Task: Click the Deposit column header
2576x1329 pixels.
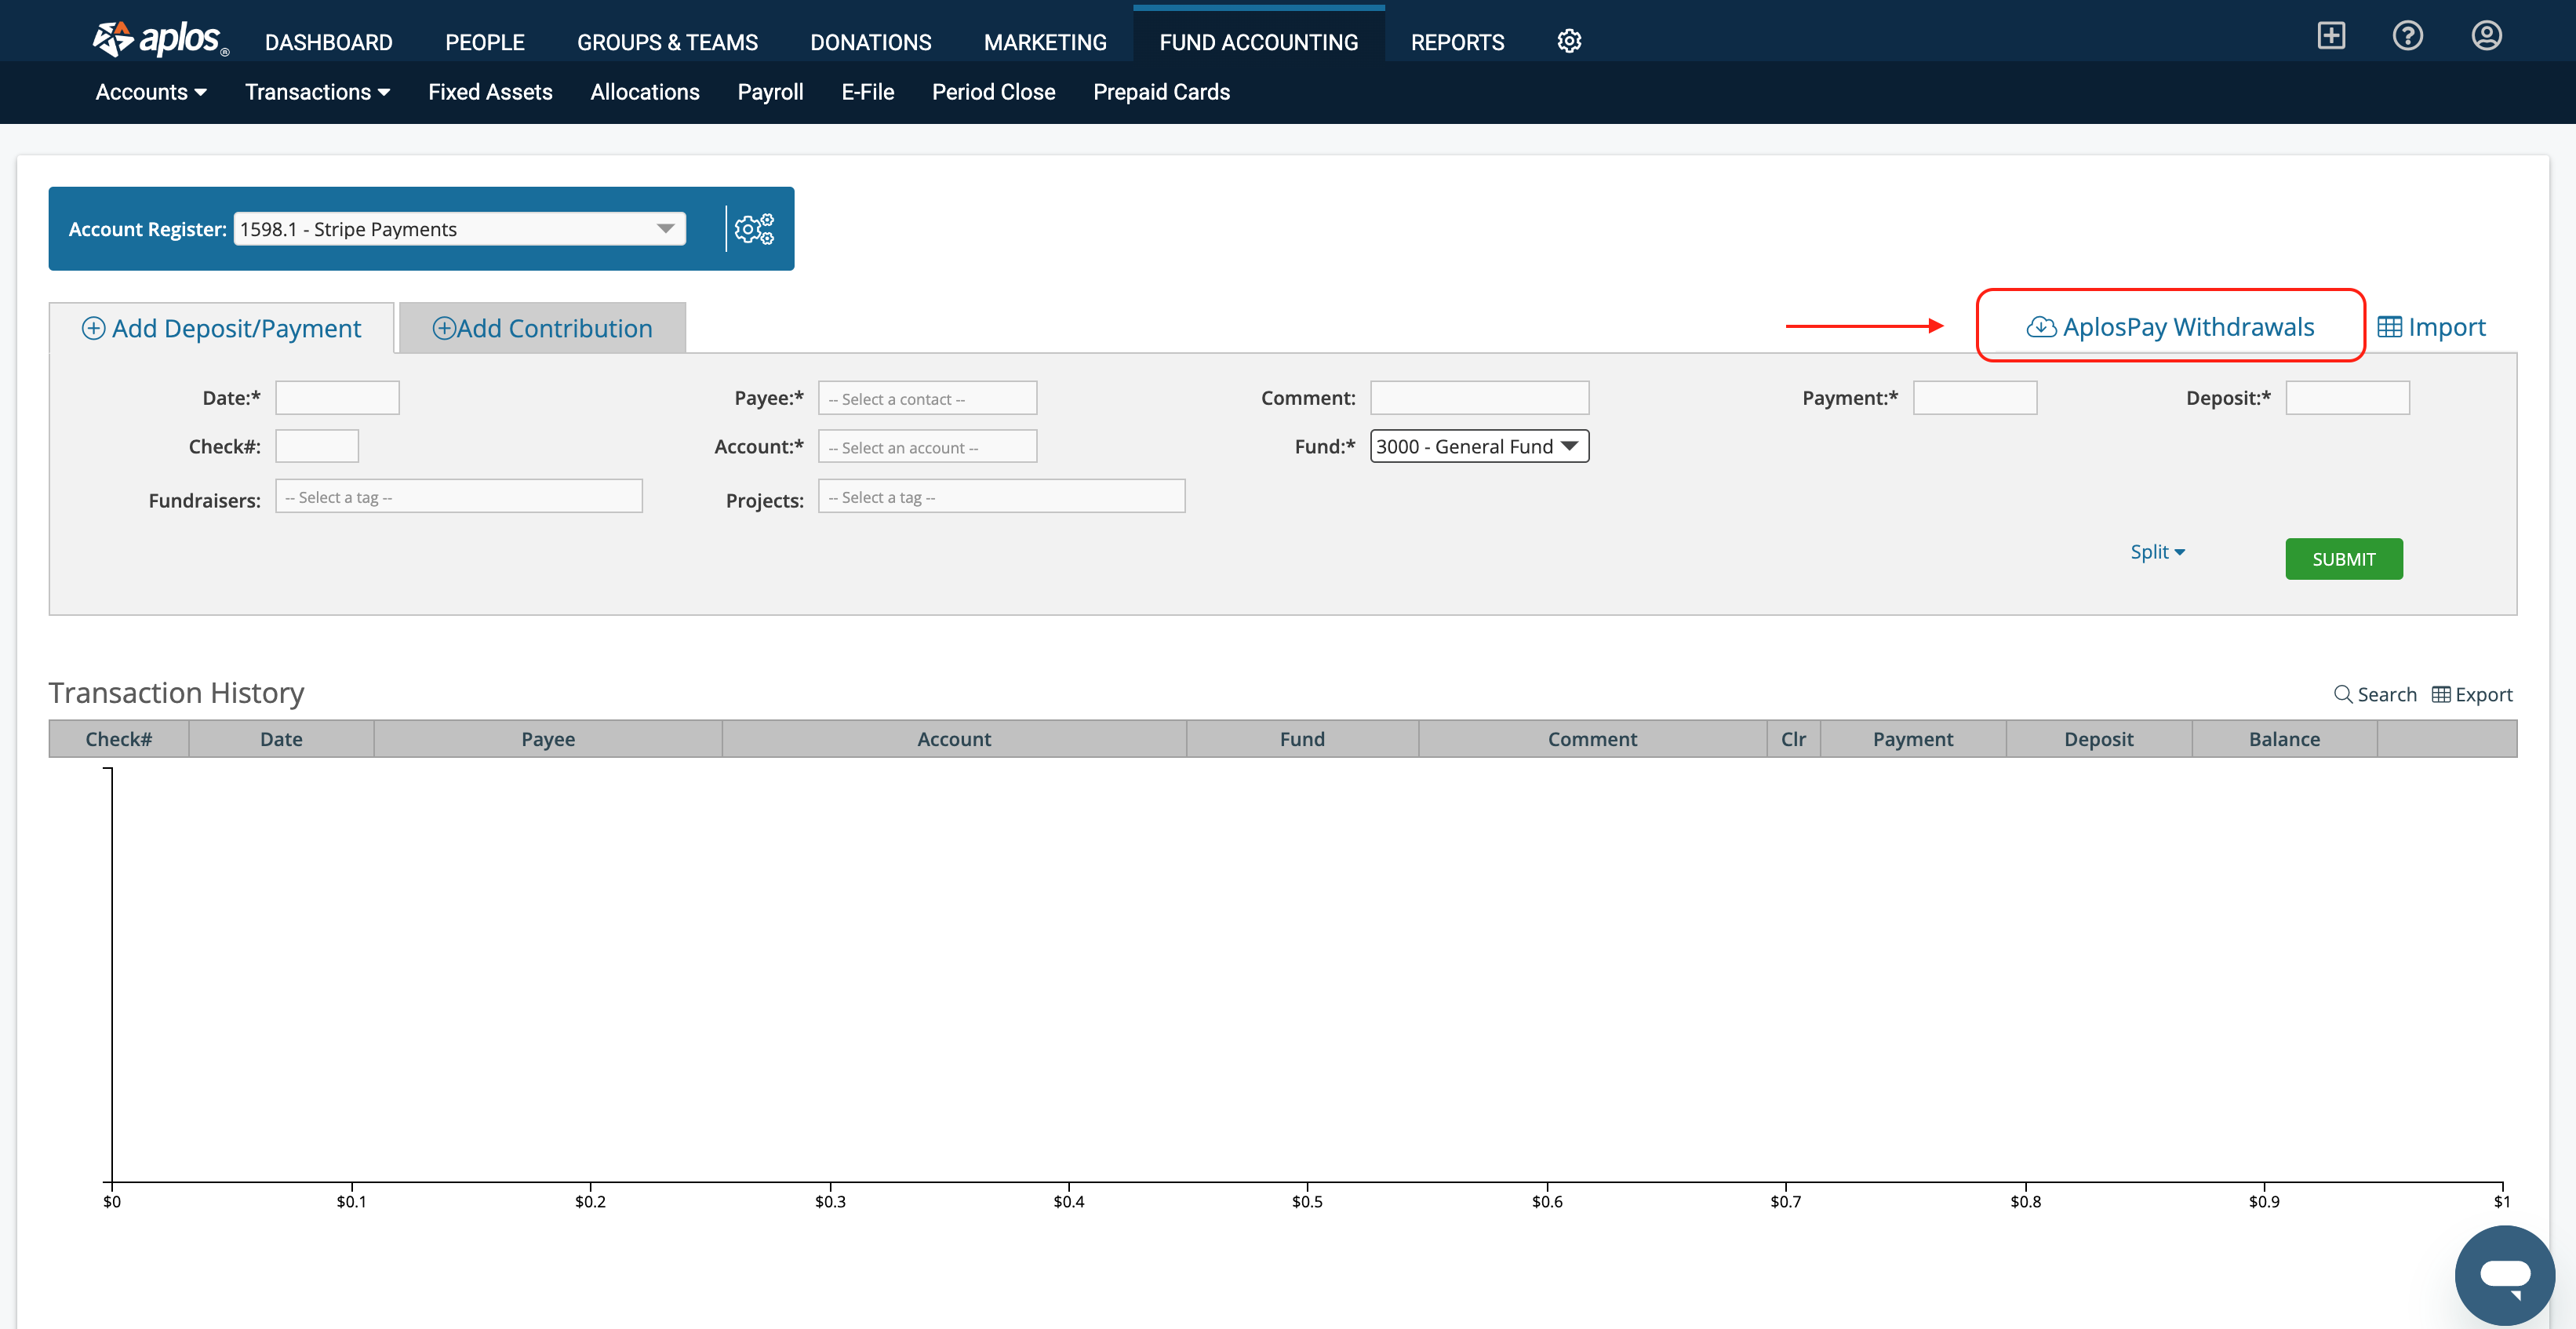Action: coord(2098,739)
